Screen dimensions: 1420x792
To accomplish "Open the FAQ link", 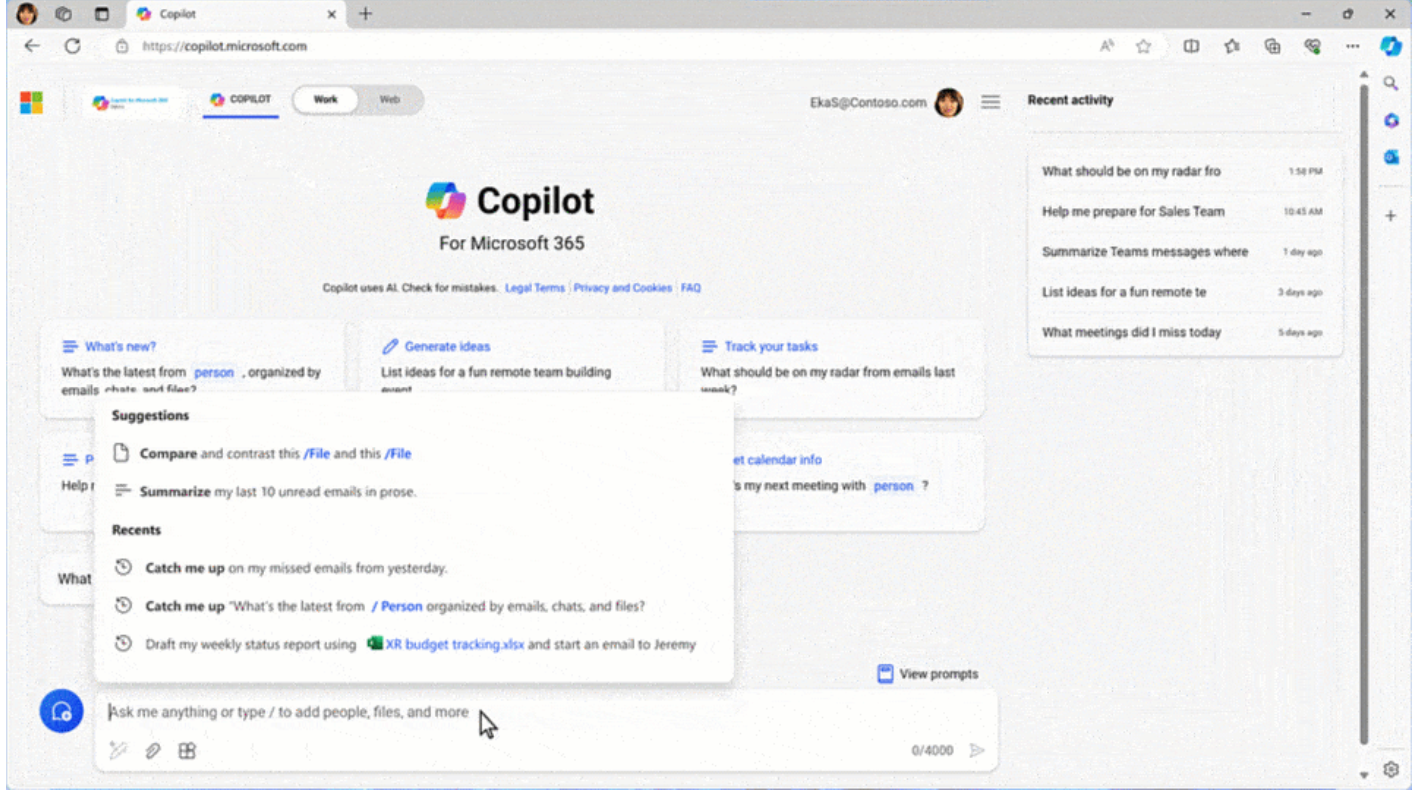I will 691,288.
